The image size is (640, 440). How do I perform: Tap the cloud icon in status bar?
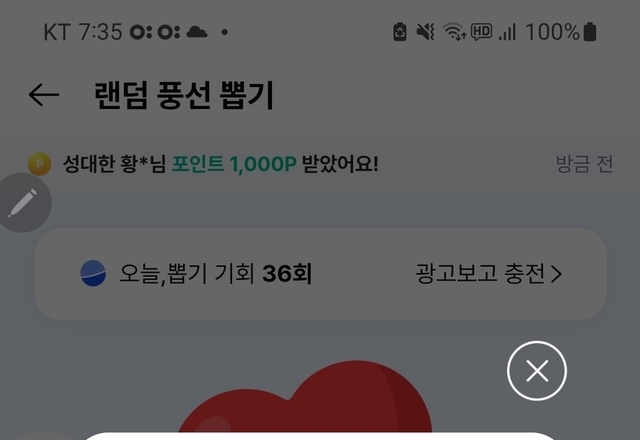click(x=197, y=32)
